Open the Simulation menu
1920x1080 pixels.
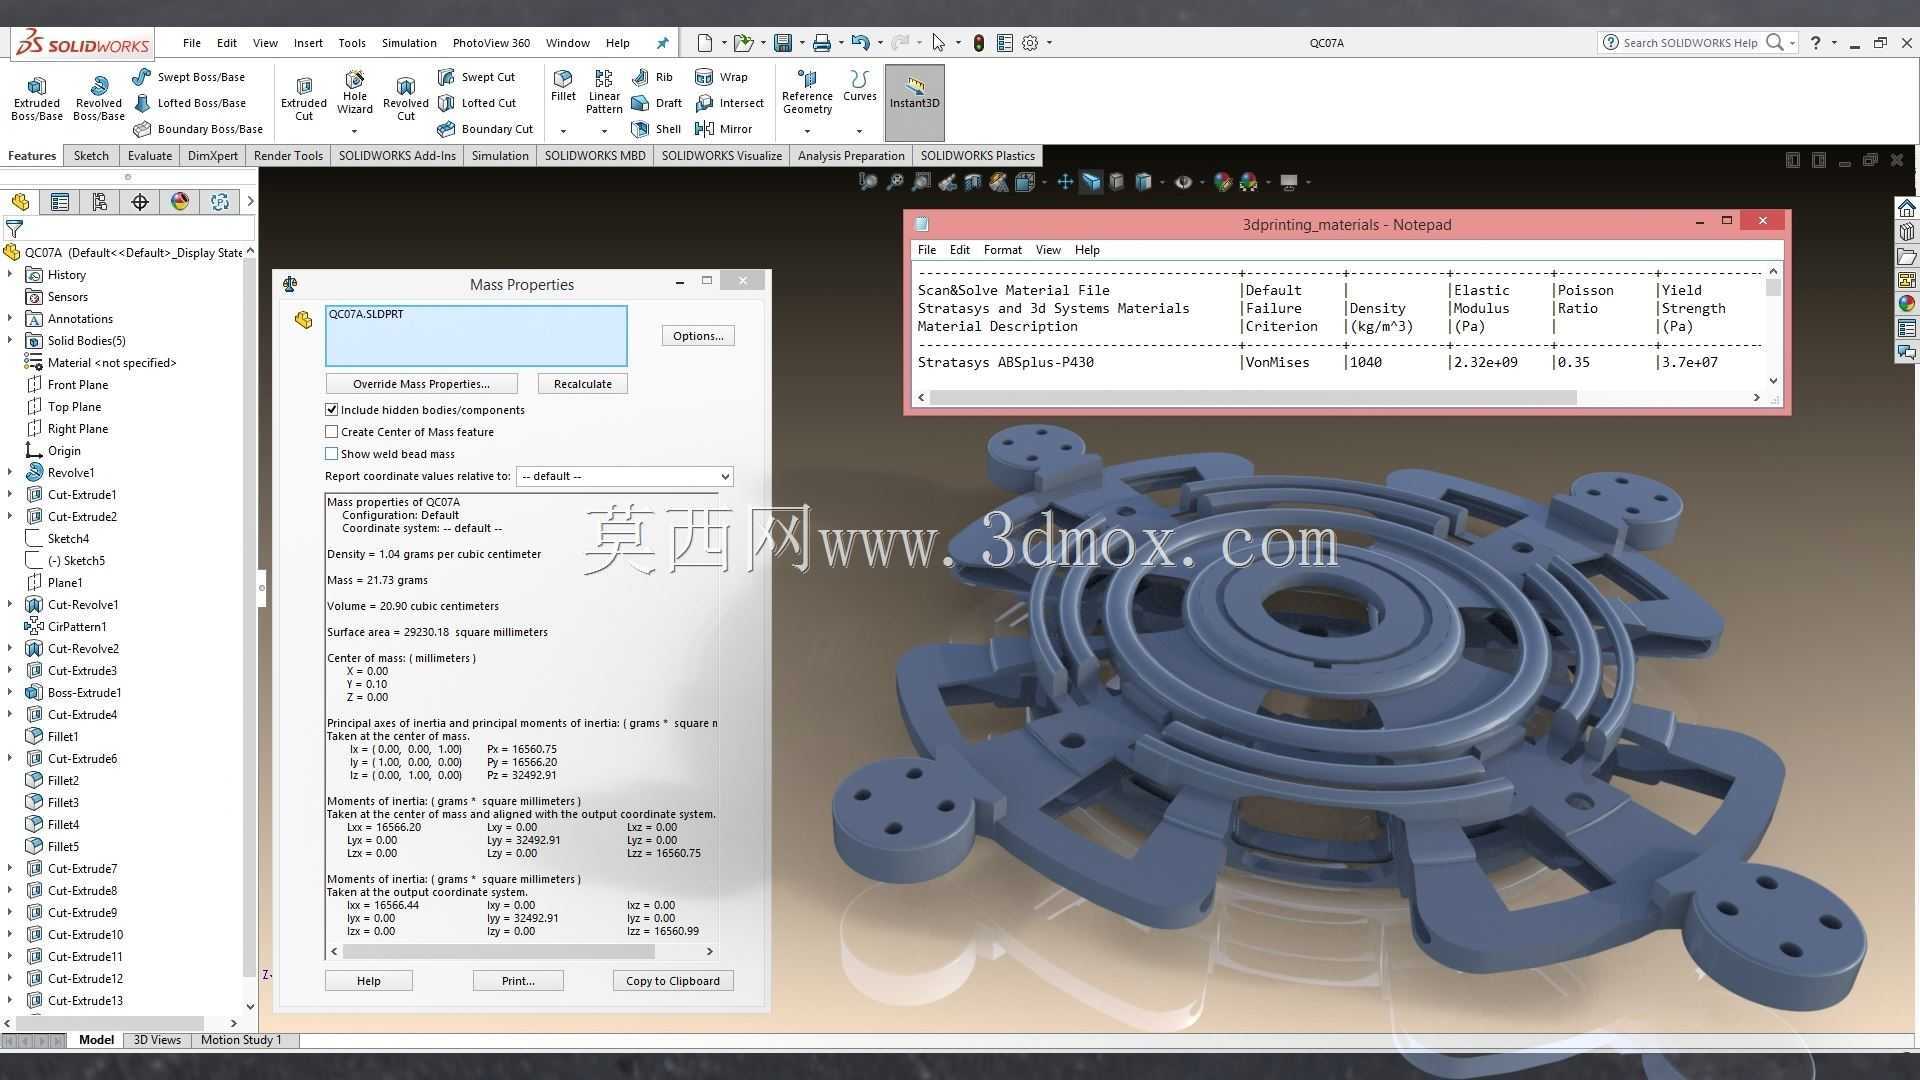coord(409,43)
